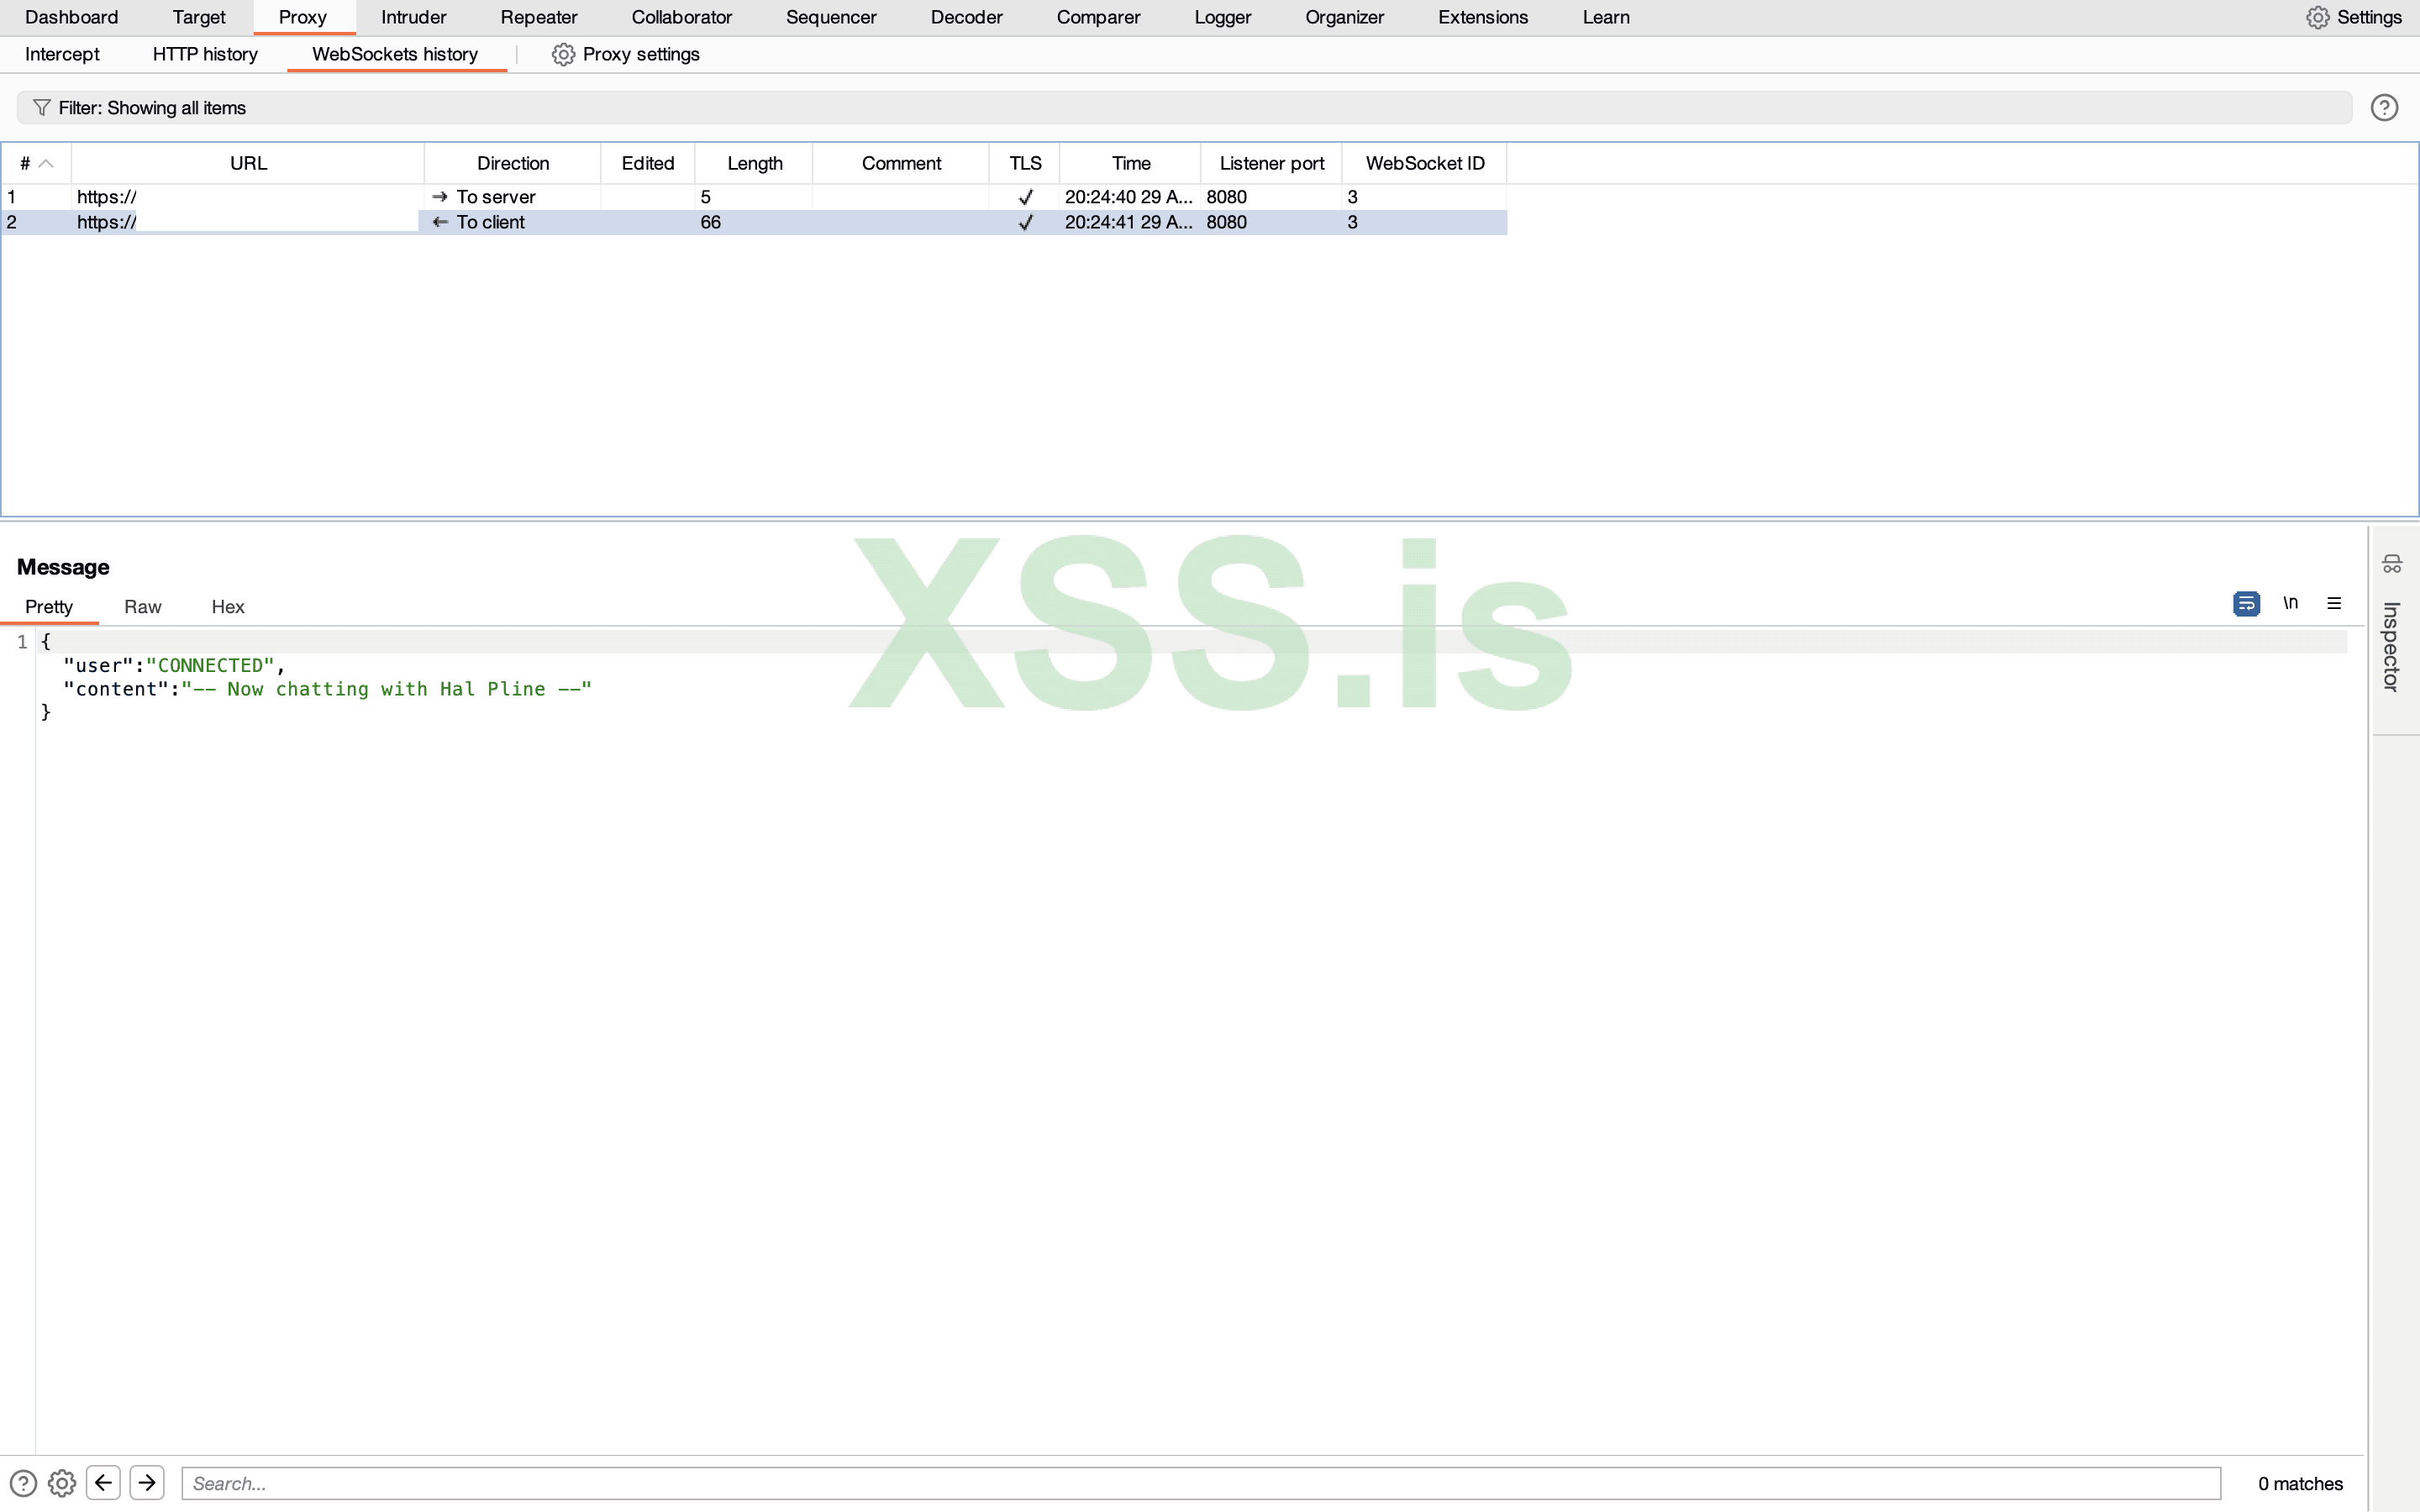Click the help question mark beside the filter bar
The image size is (2420, 1512).
tap(2385, 107)
